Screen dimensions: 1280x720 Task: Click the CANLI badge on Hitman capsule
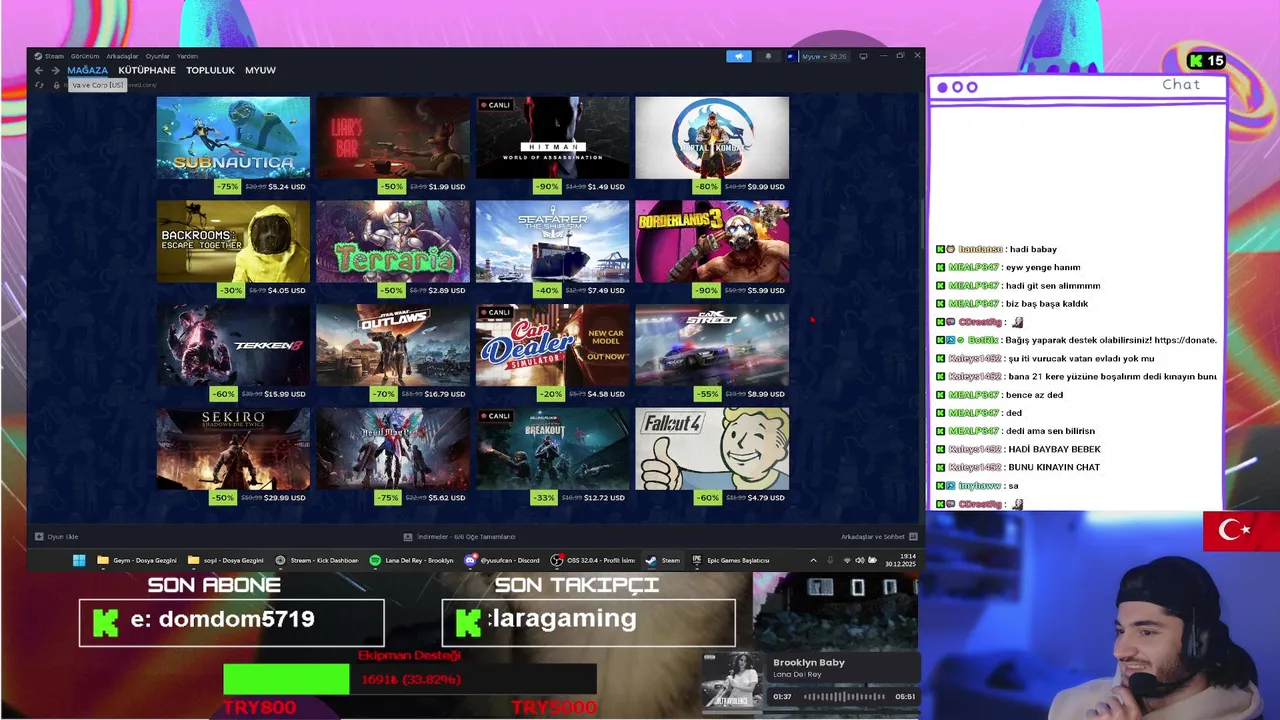point(495,105)
